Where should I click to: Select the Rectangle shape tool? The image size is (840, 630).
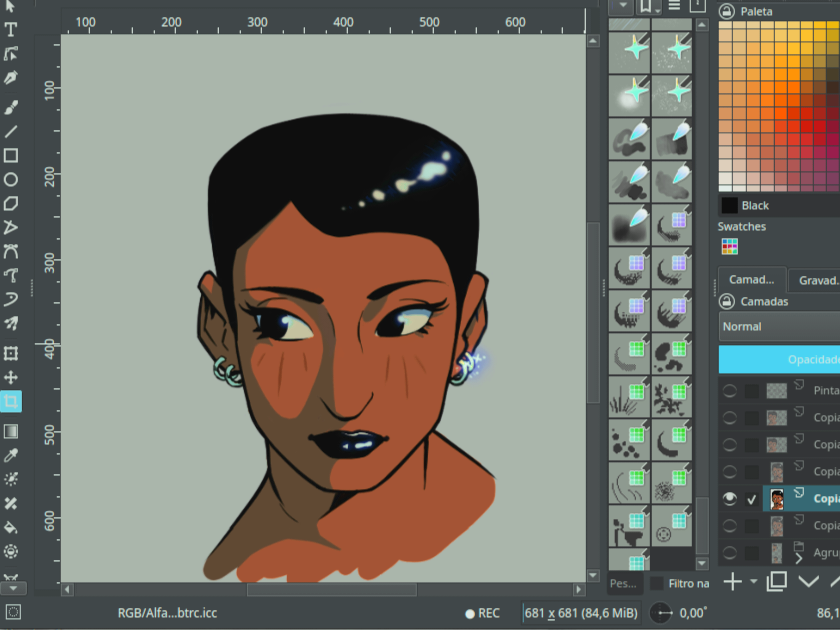[x=11, y=156]
